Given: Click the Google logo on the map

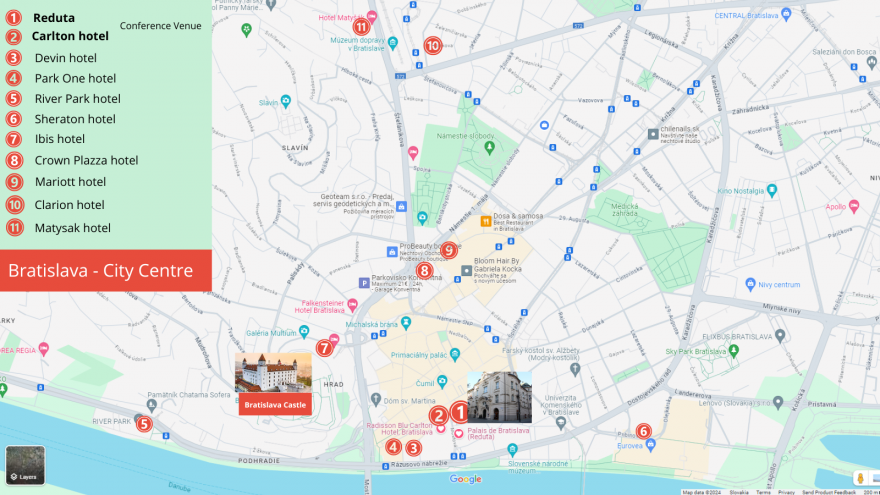Looking at the screenshot, I should tap(465, 480).
